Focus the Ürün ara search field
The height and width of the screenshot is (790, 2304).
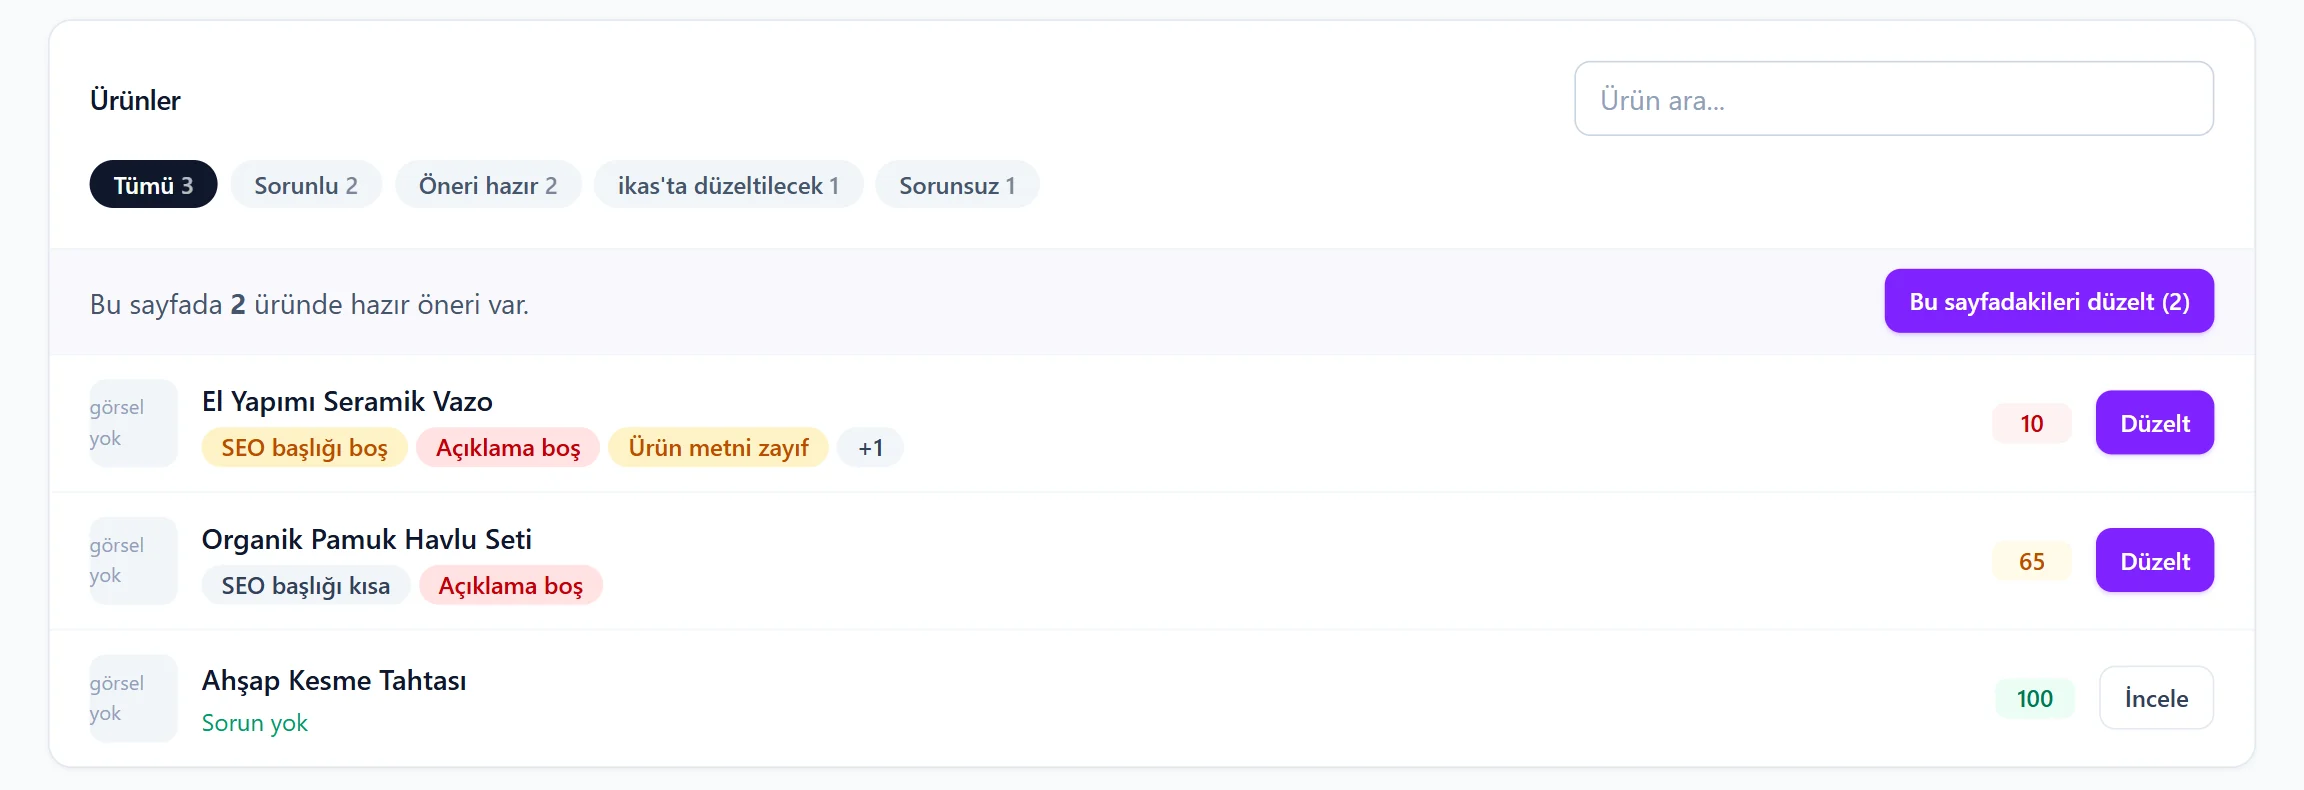coord(1894,99)
